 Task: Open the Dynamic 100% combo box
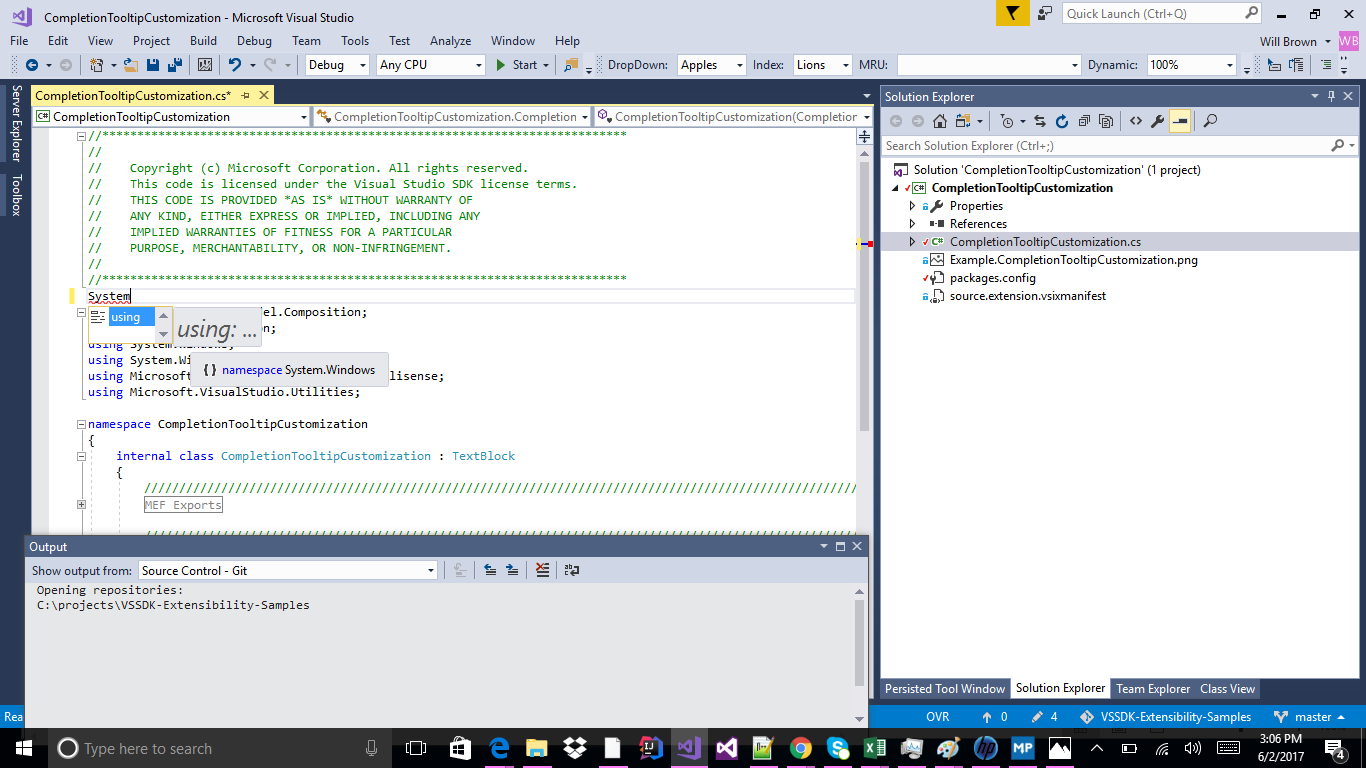point(1191,65)
